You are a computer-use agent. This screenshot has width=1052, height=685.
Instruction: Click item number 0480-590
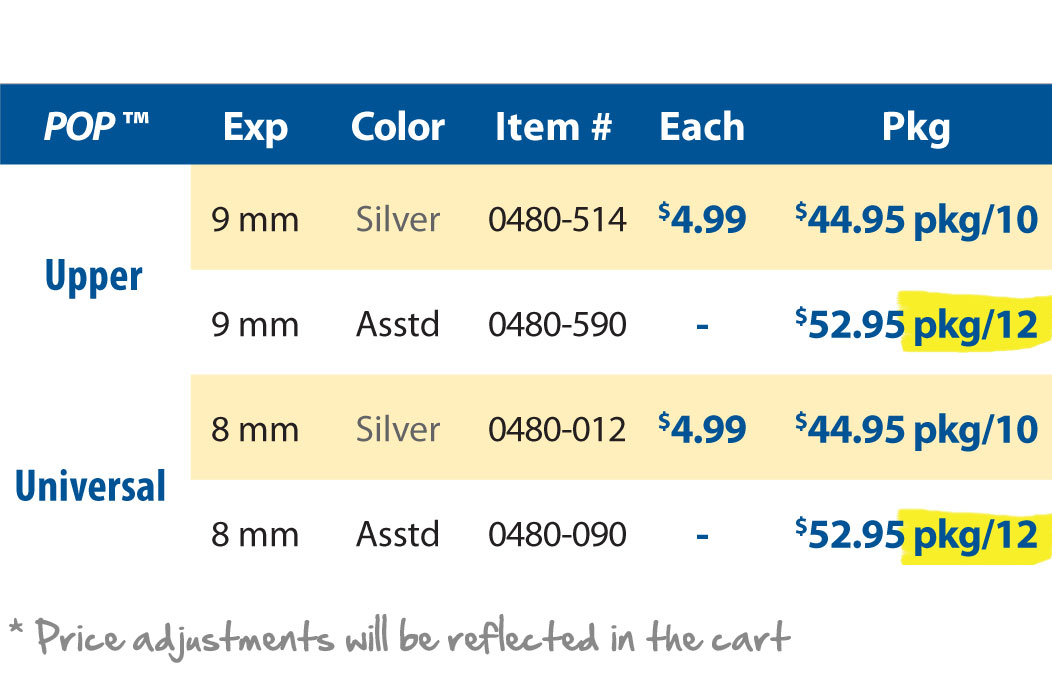pyautogui.click(x=557, y=325)
